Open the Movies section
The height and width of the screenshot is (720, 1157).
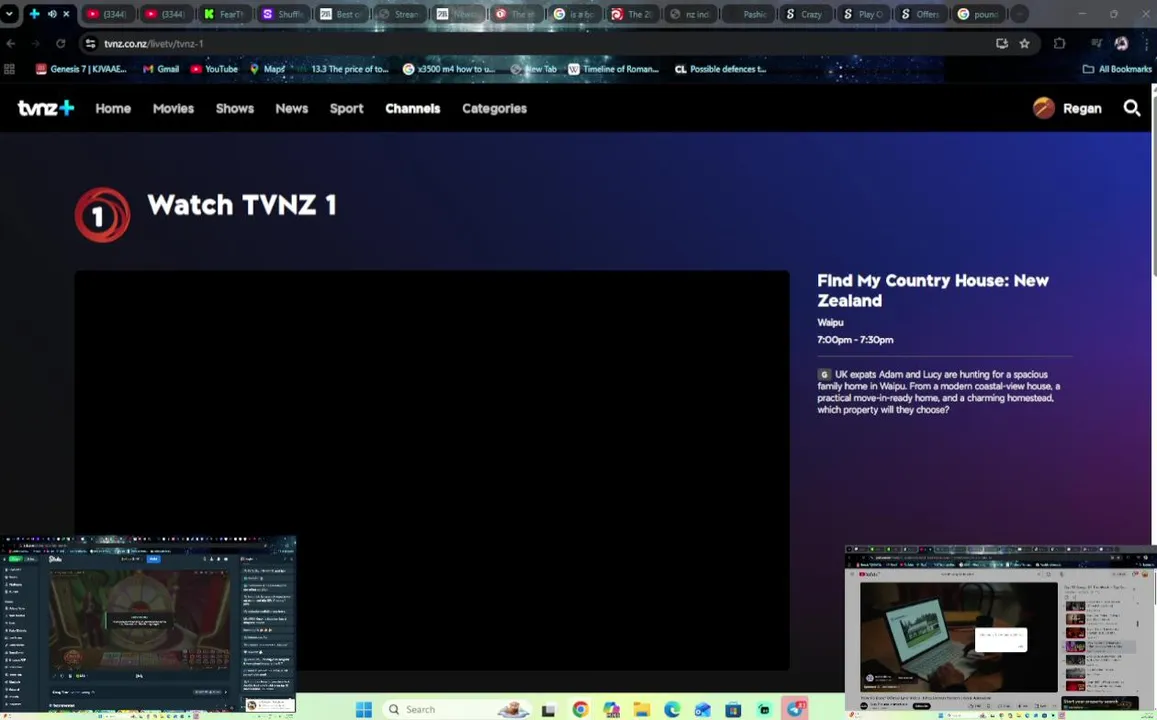pos(173,108)
